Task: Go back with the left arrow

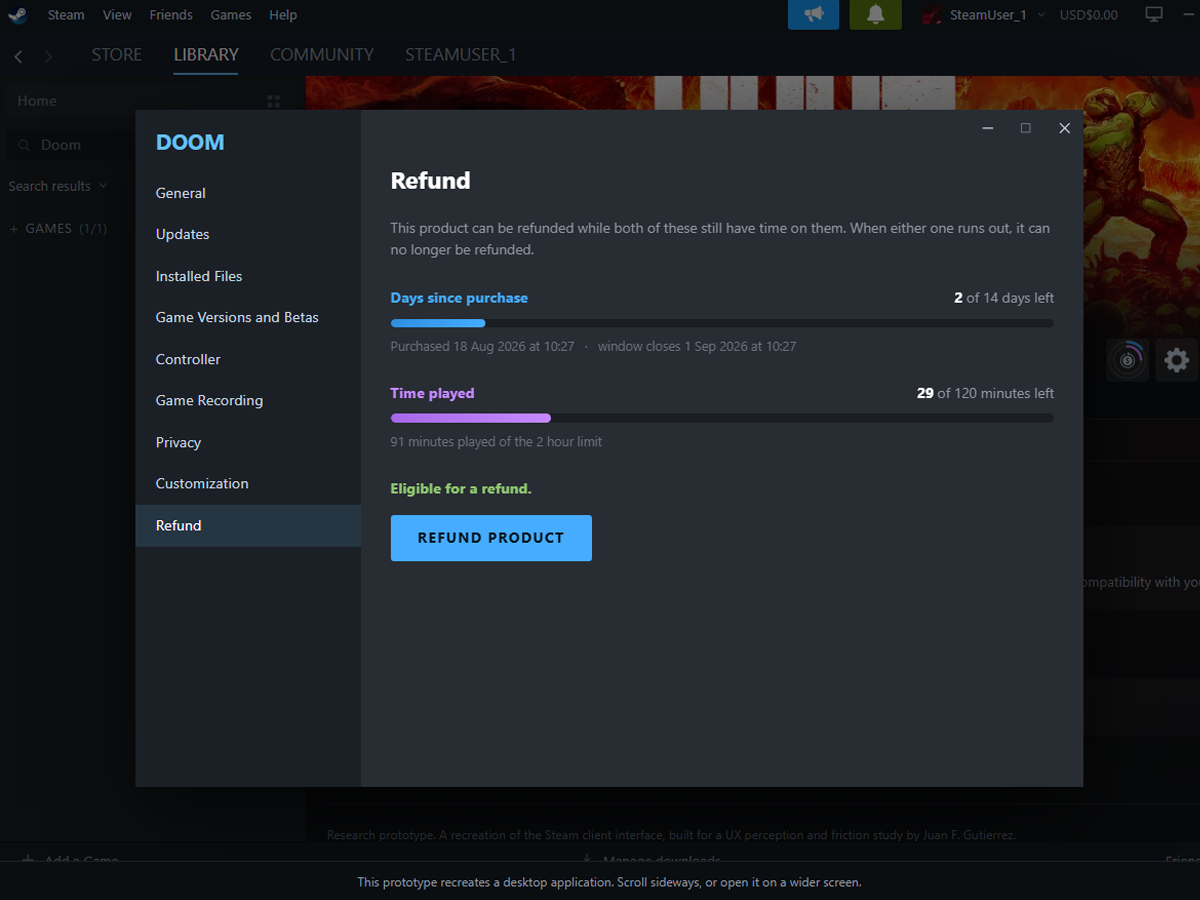Action: (18, 56)
